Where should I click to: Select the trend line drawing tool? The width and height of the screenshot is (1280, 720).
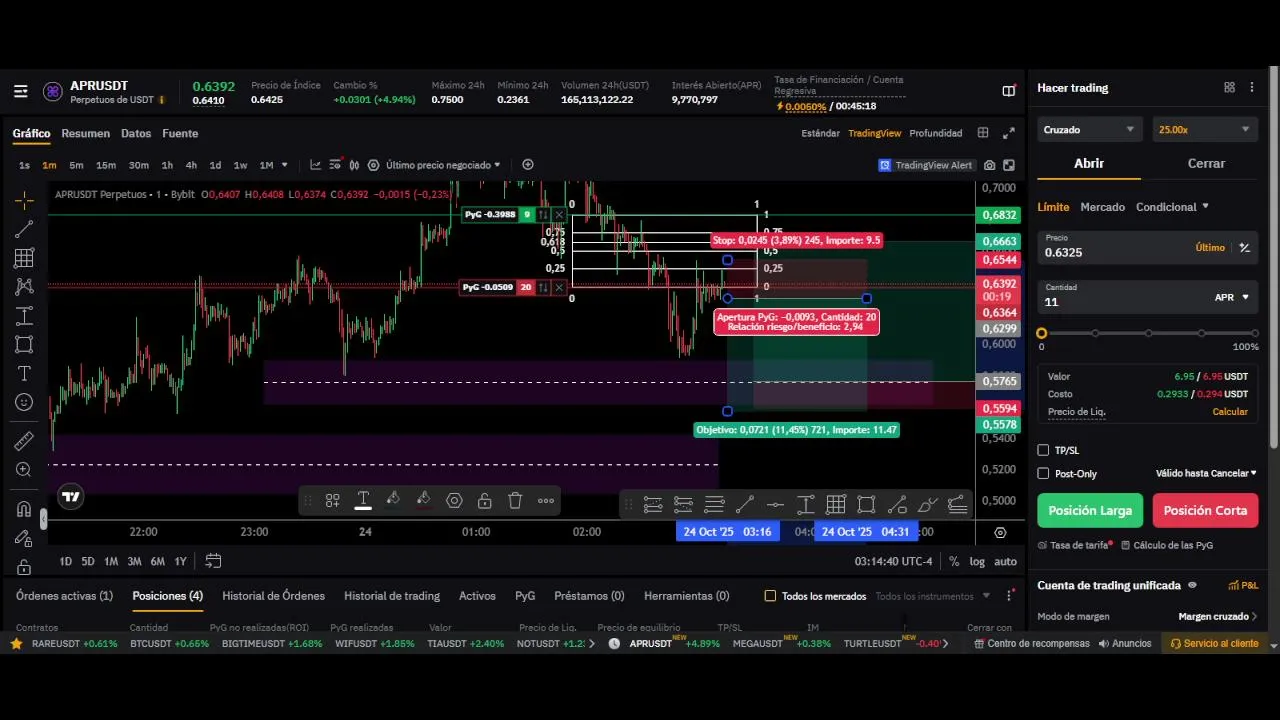click(x=24, y=229)
